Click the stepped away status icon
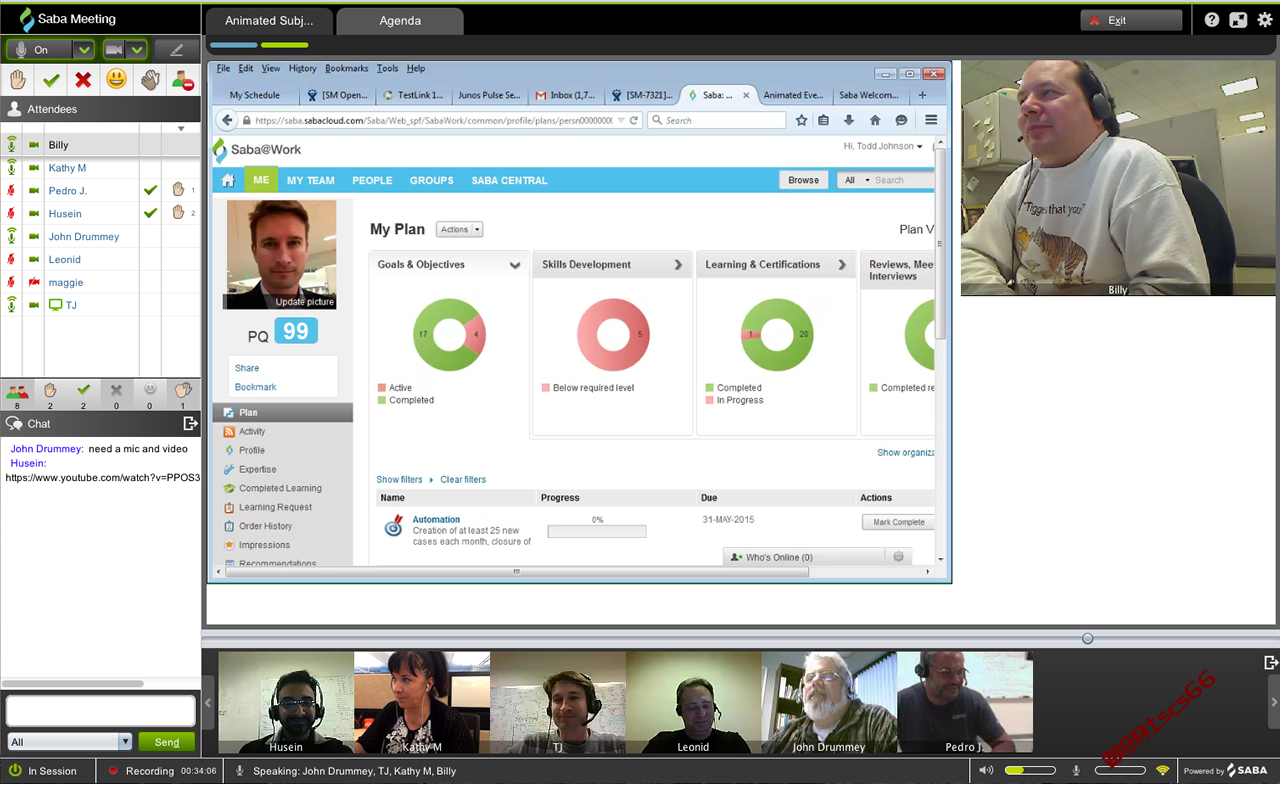The image size is (1280, 800). tap(182, 80)
